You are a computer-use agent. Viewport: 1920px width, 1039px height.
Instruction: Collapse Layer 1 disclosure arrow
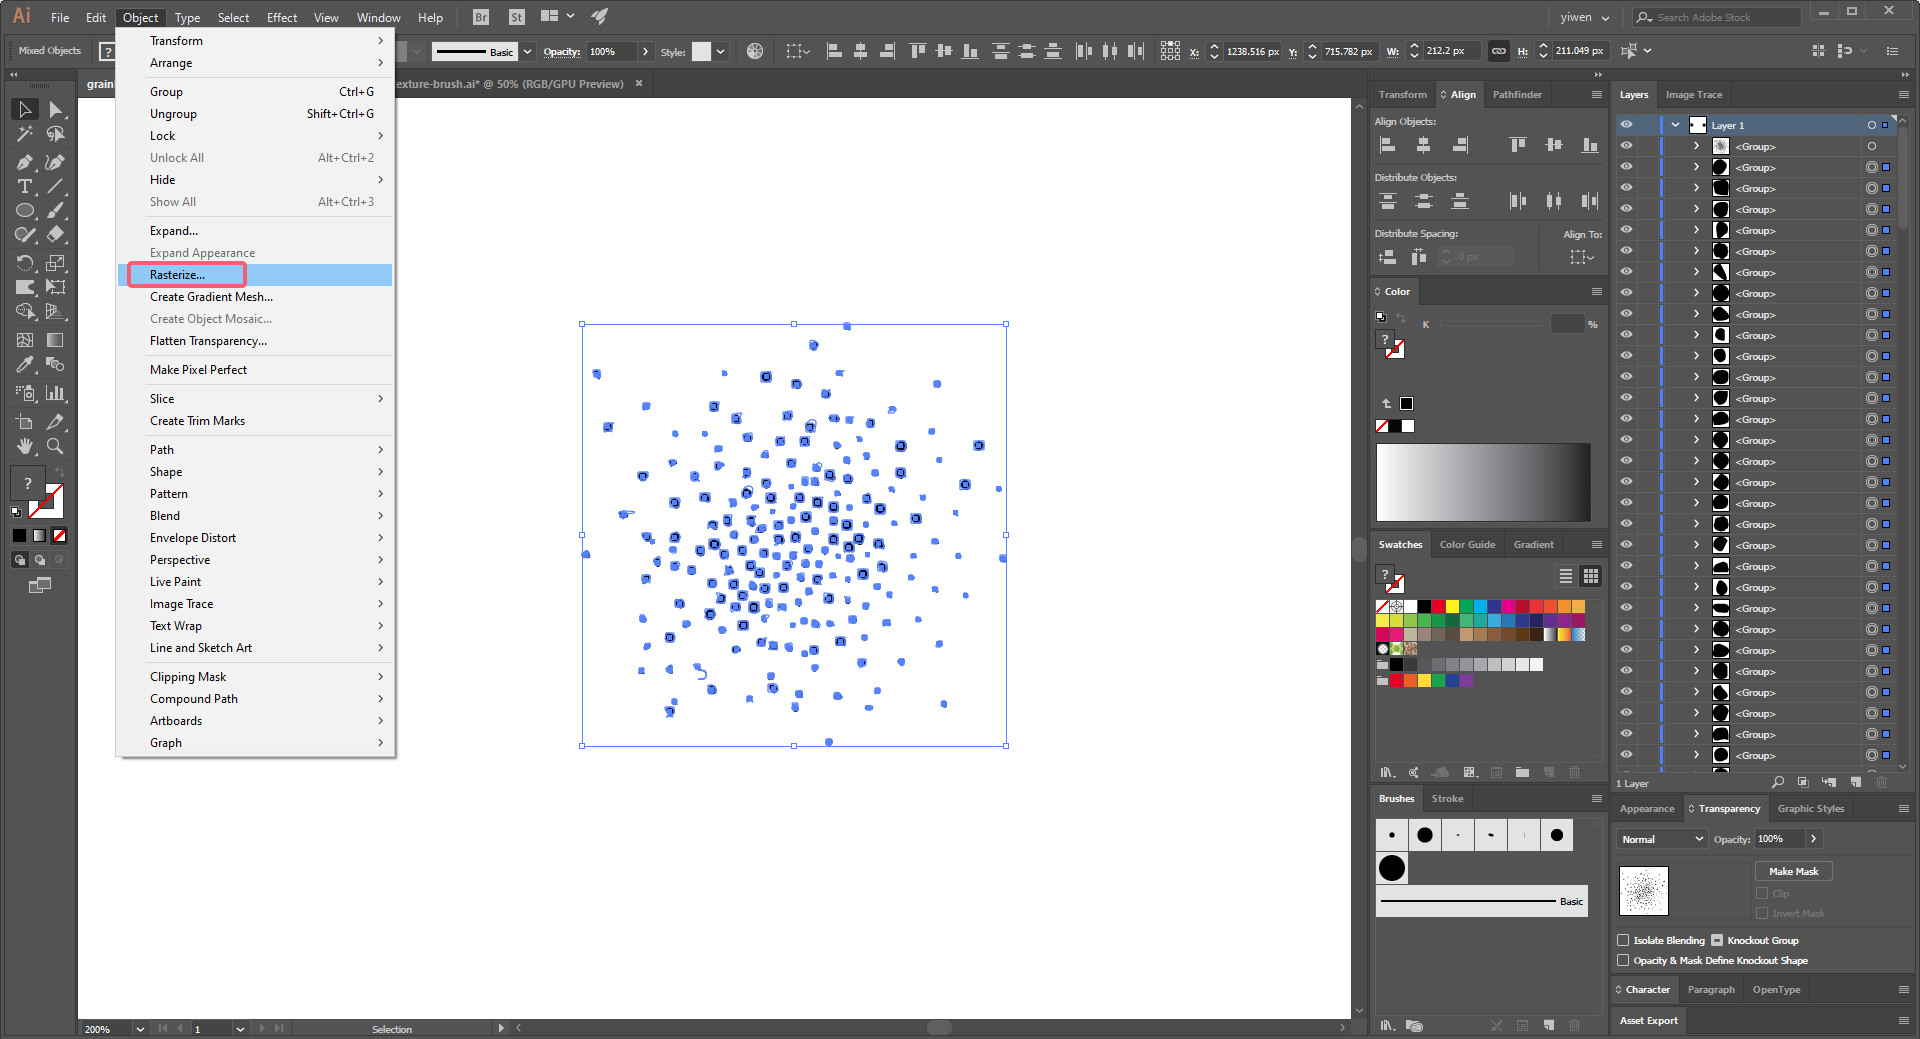coord(1675,125)
